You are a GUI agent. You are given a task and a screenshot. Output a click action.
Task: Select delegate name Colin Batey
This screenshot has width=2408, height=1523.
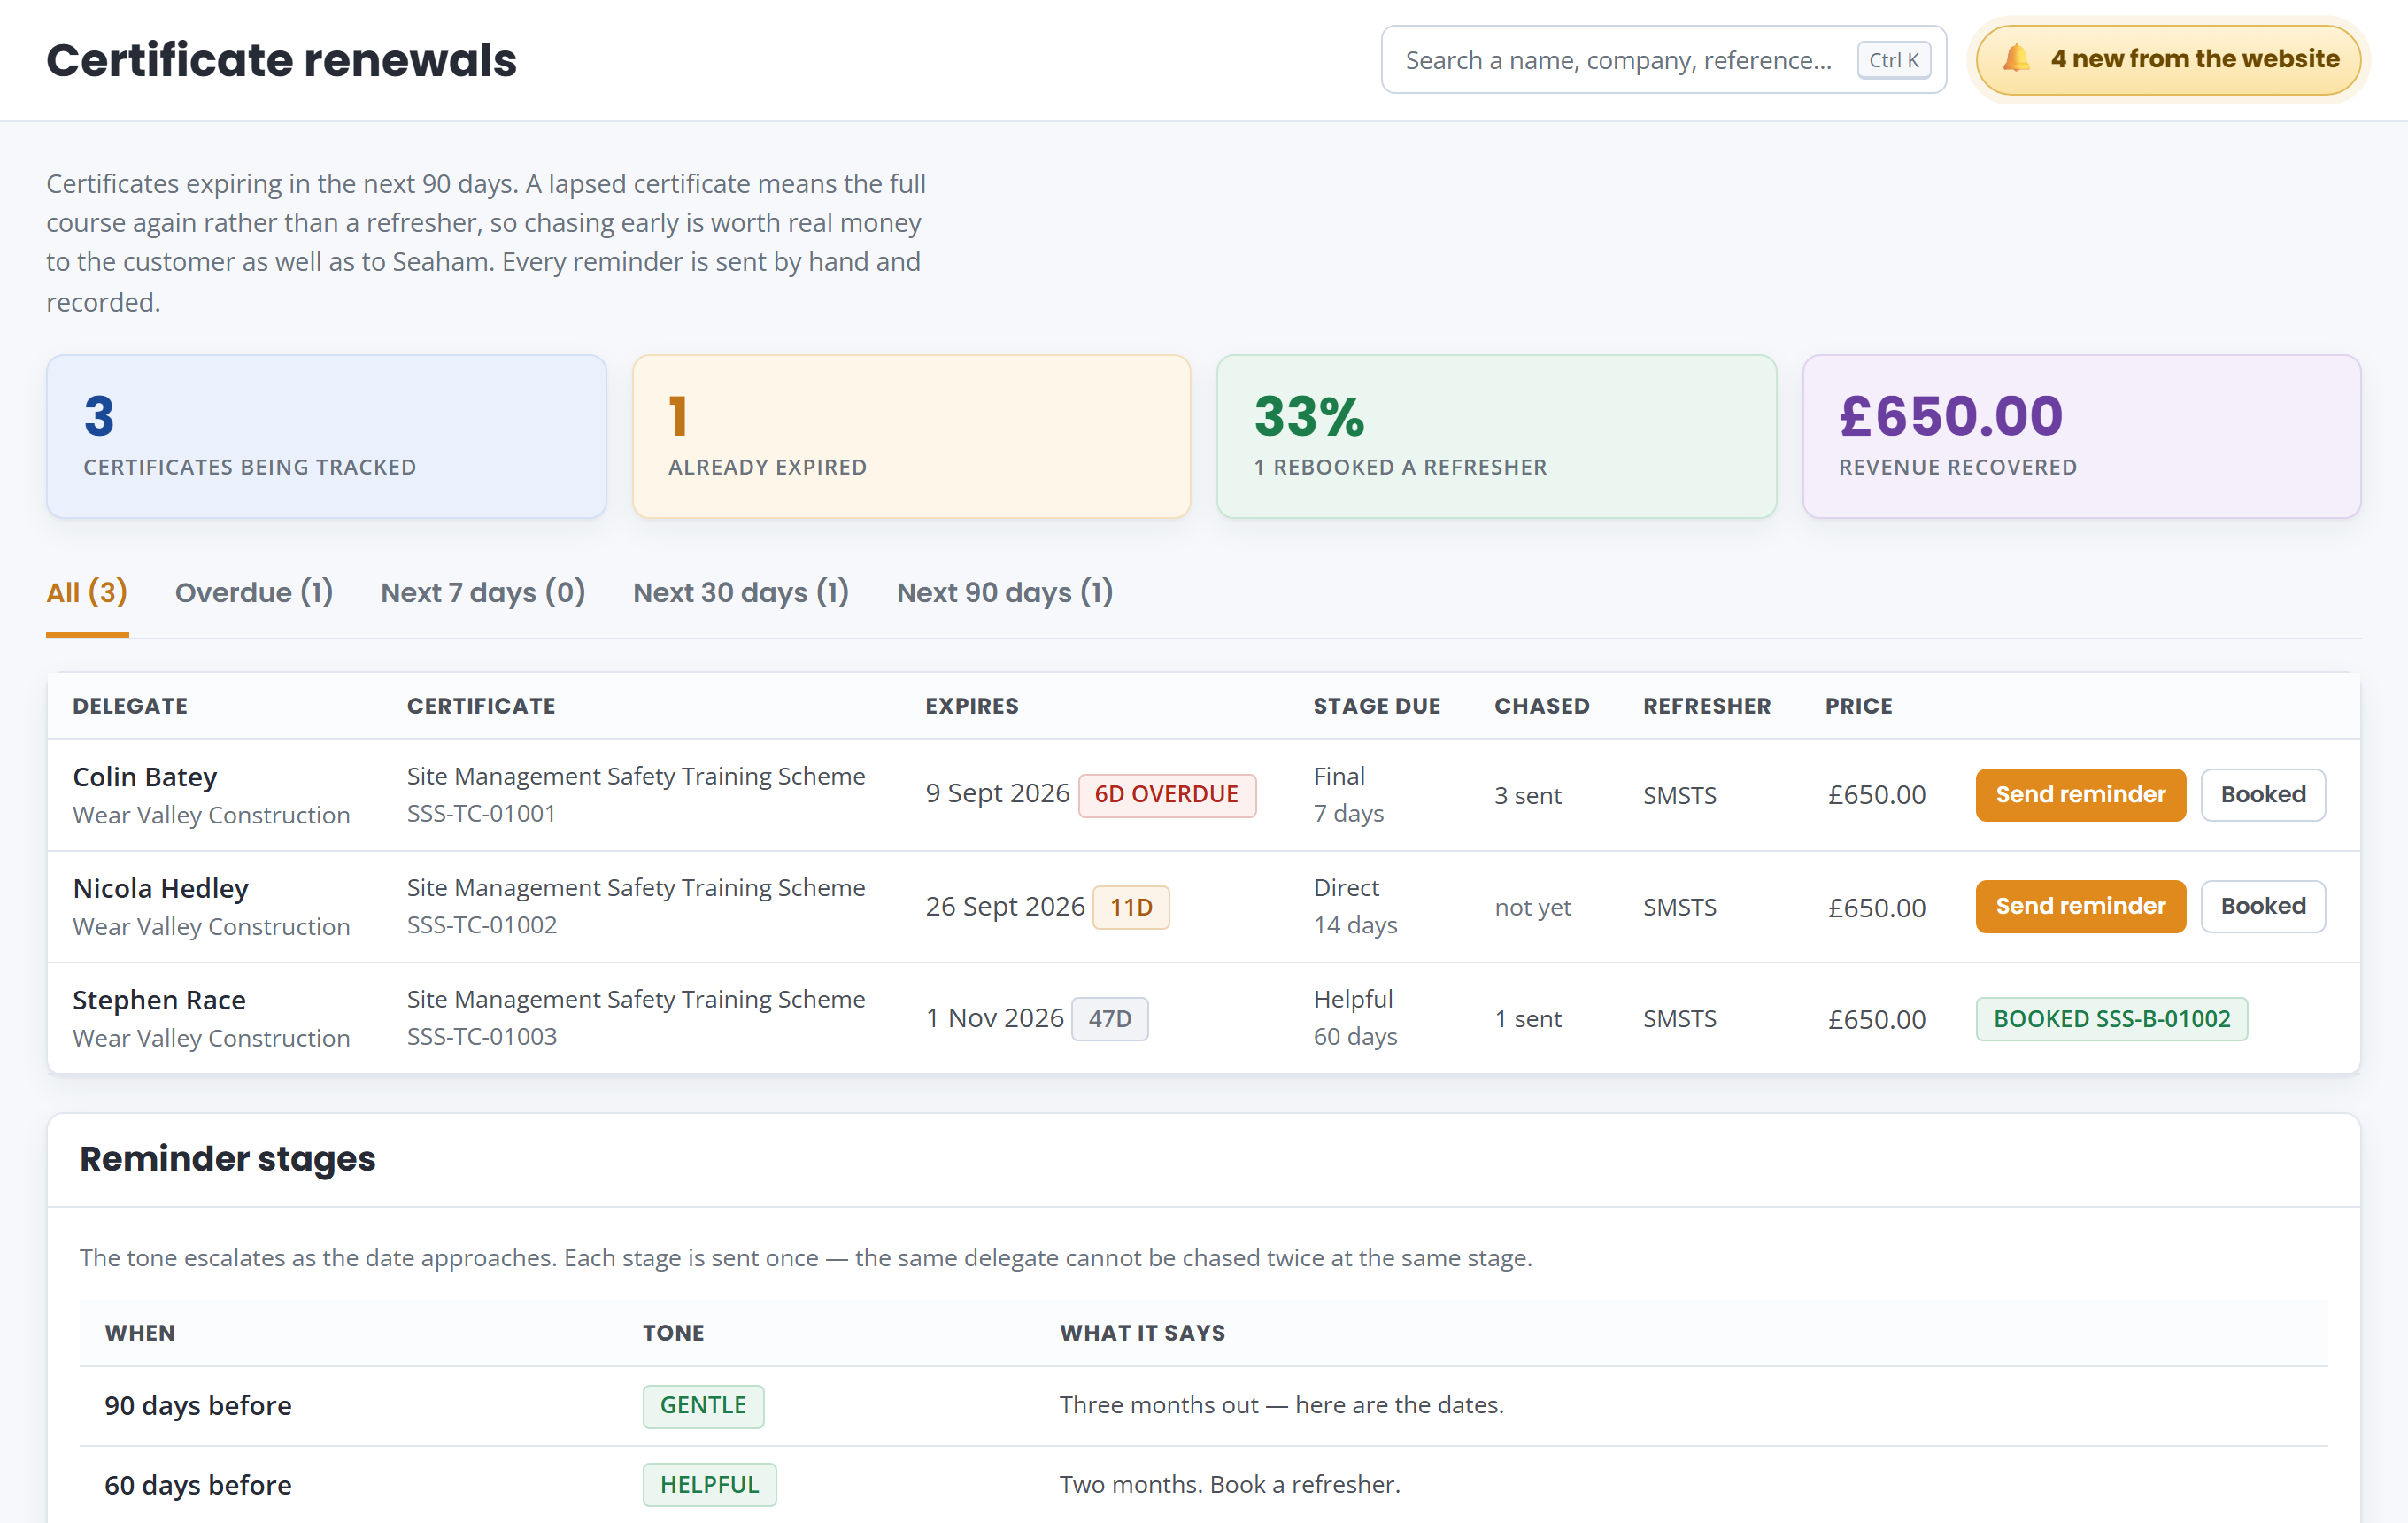click(x=145, y=777)
